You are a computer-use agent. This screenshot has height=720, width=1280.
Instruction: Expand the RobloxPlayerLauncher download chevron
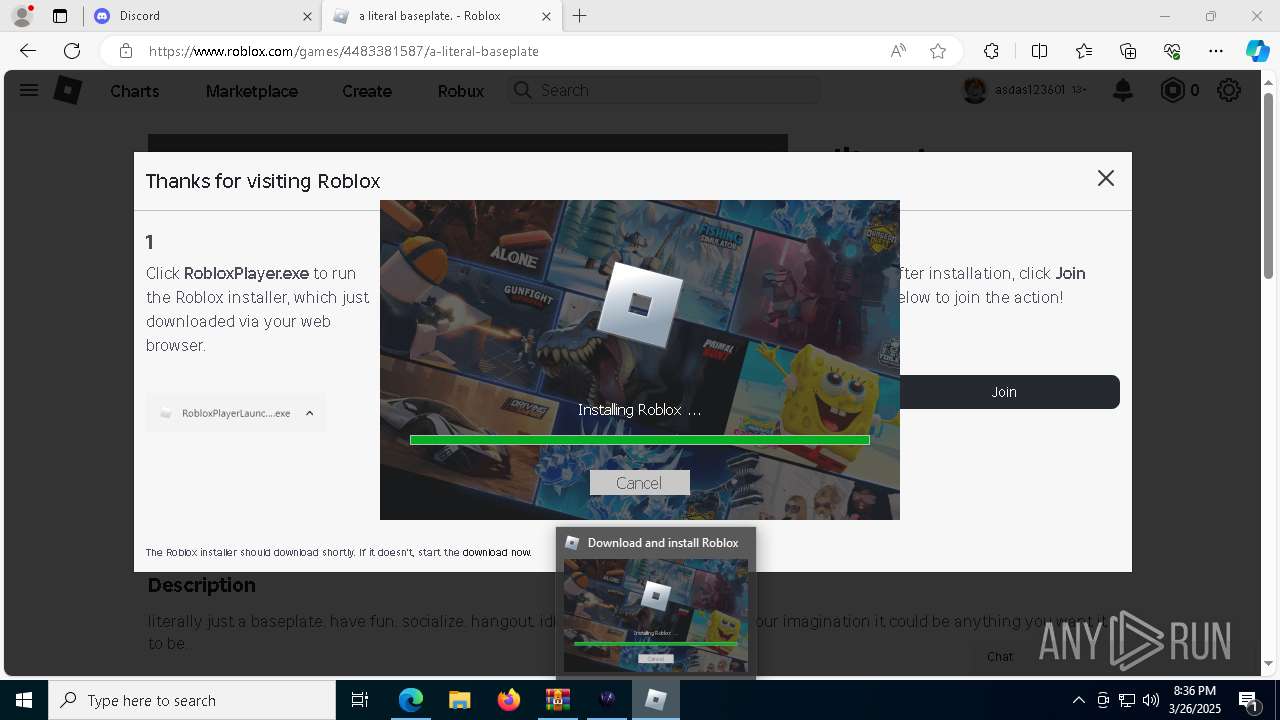tap(309, 413)
